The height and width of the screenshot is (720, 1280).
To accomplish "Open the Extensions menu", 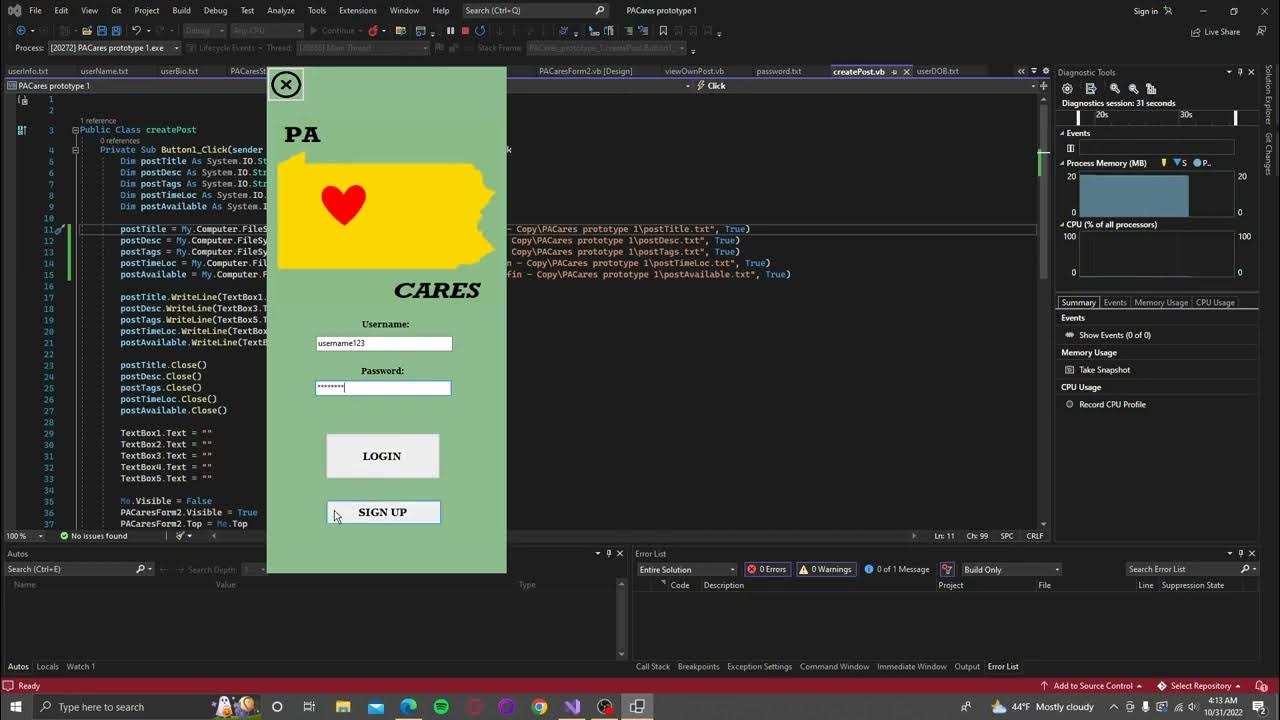I will coord(357,10).
